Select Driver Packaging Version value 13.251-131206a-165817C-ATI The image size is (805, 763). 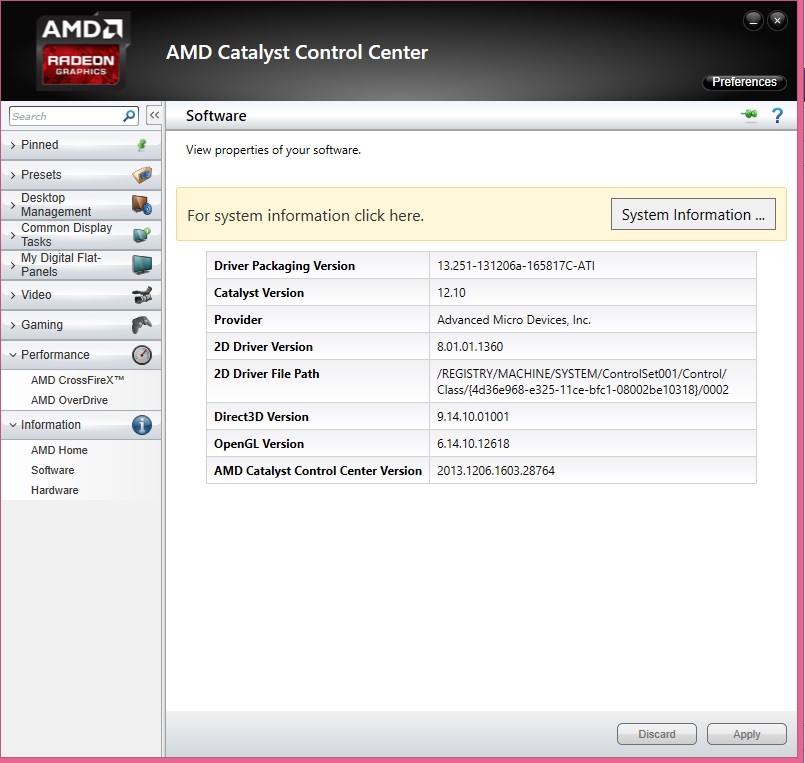515,265
